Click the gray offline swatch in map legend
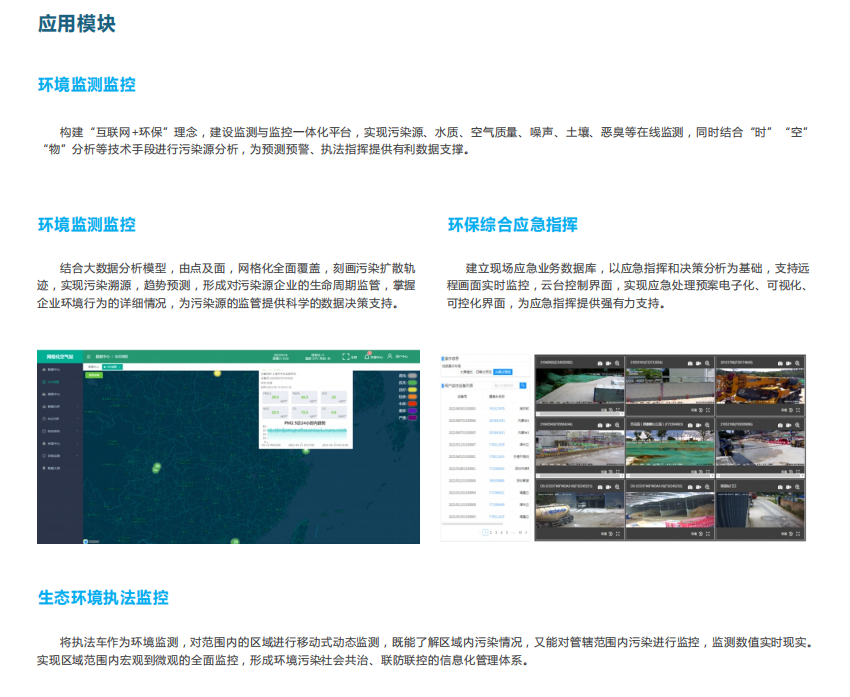Image resolution: width=850 pixels, height=697 pixels. [413, 376]
